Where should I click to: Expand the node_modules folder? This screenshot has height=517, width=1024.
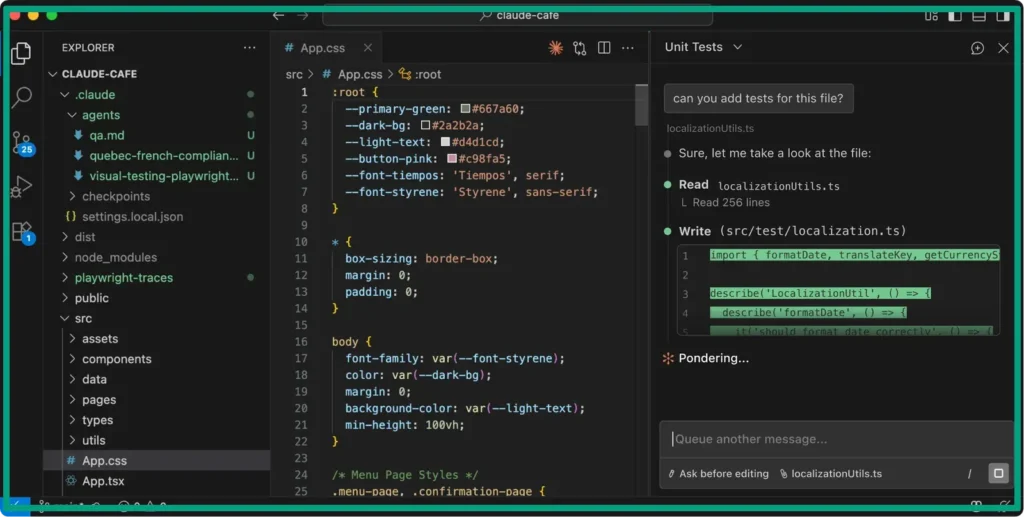[65, 257]
